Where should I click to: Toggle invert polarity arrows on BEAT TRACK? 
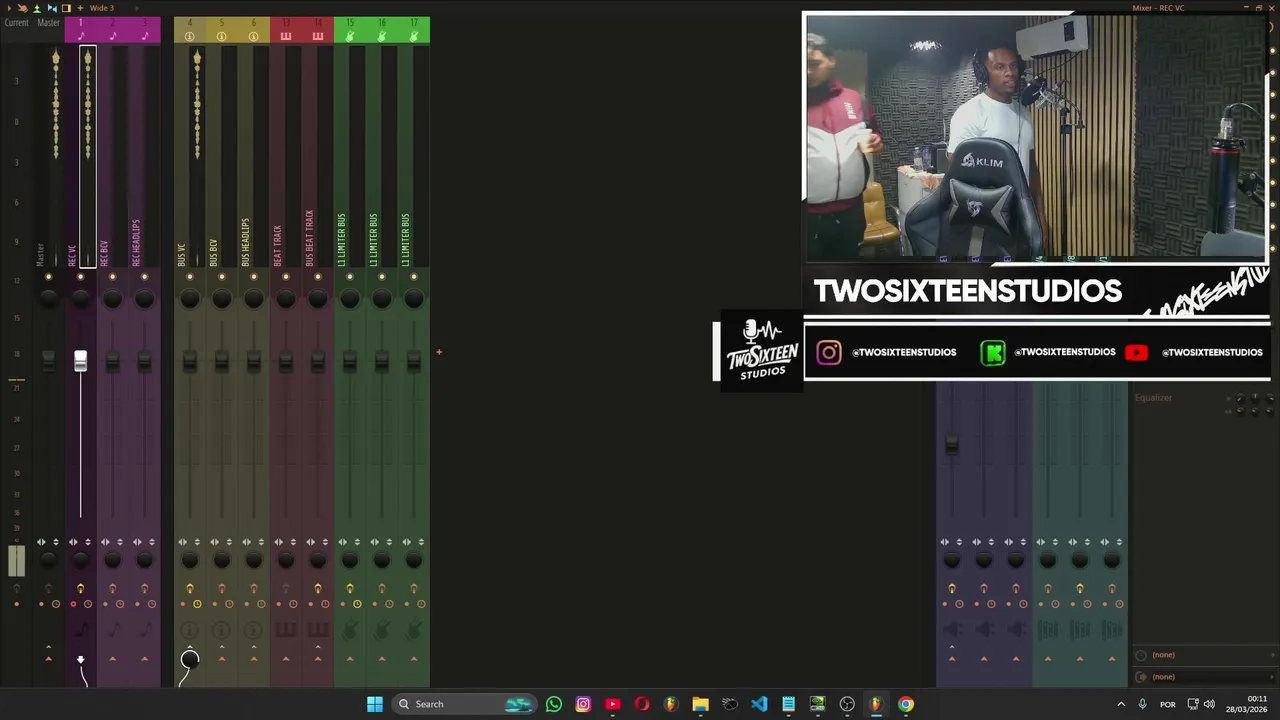pos(293,542)
